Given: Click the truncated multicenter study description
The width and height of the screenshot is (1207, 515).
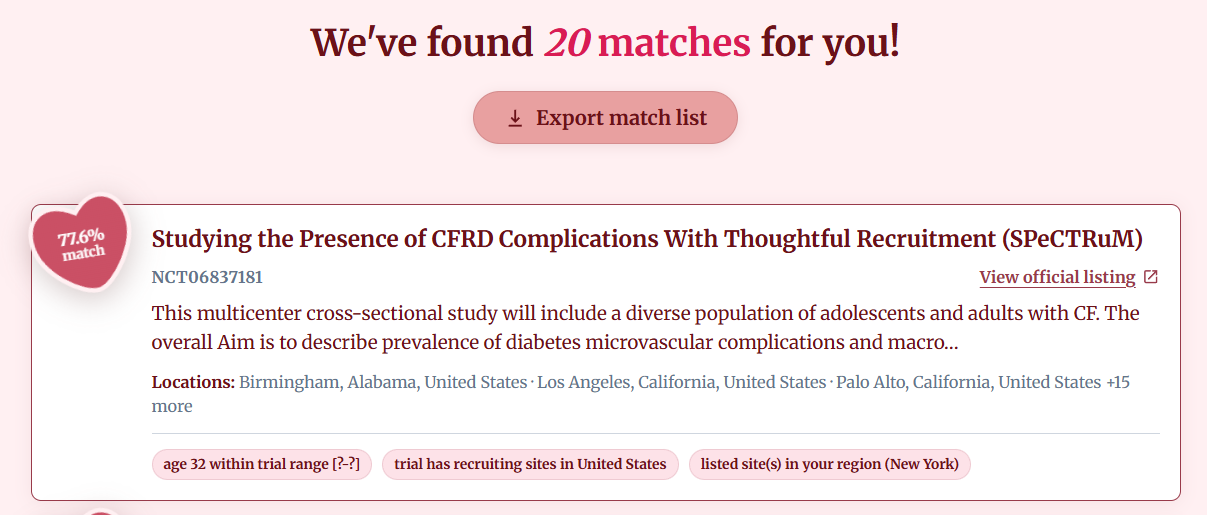Looking at the screenshot, I should point(646,328).
